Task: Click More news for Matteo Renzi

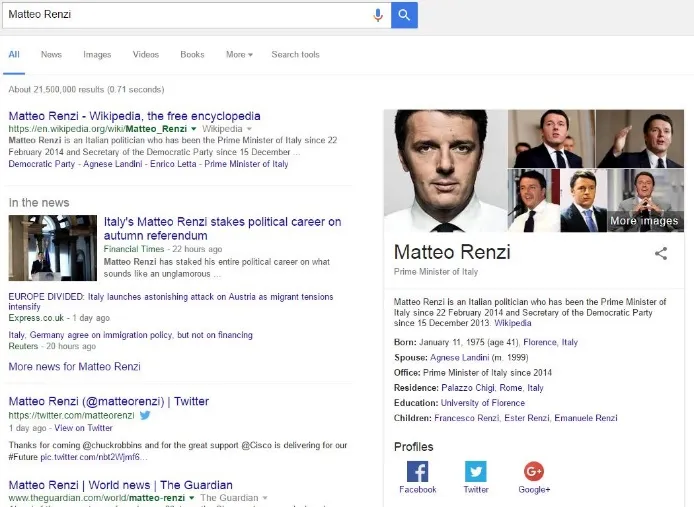Action: pos(74,367)
